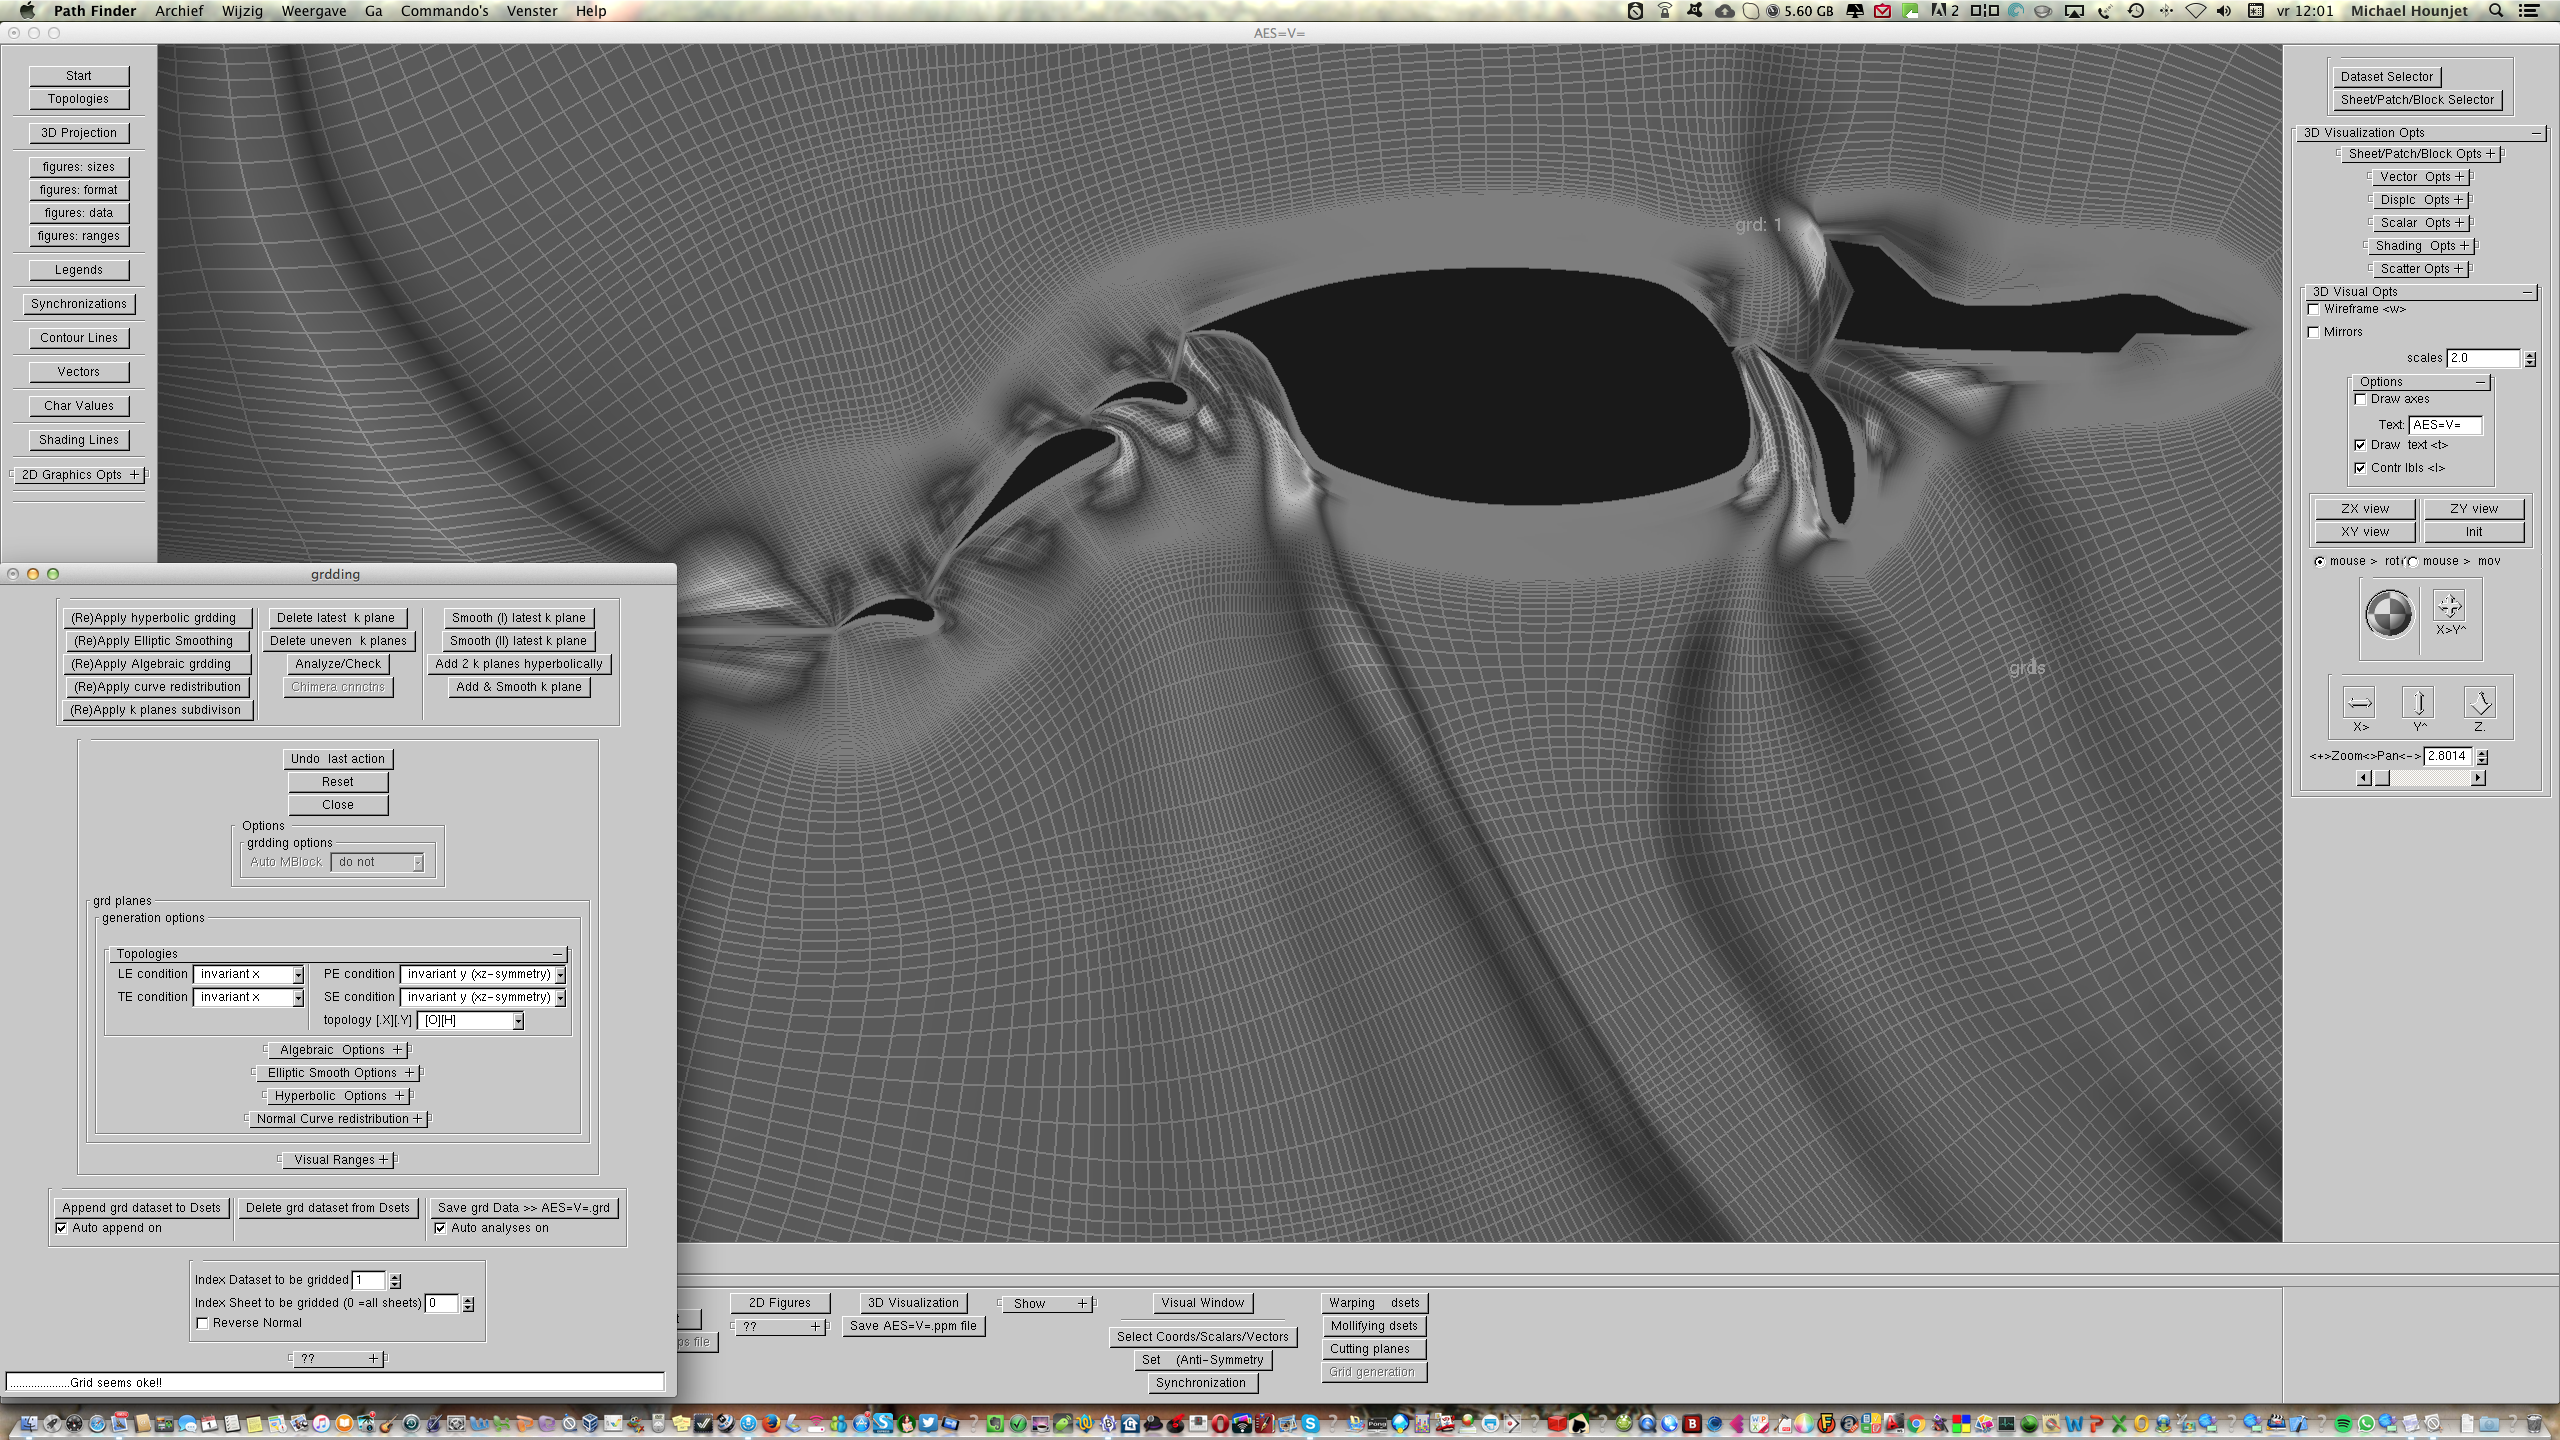Click the Y^ vertical arrow icon
The height and width of the screenshot is (1440, 2560).
(x=2419, y=702)
